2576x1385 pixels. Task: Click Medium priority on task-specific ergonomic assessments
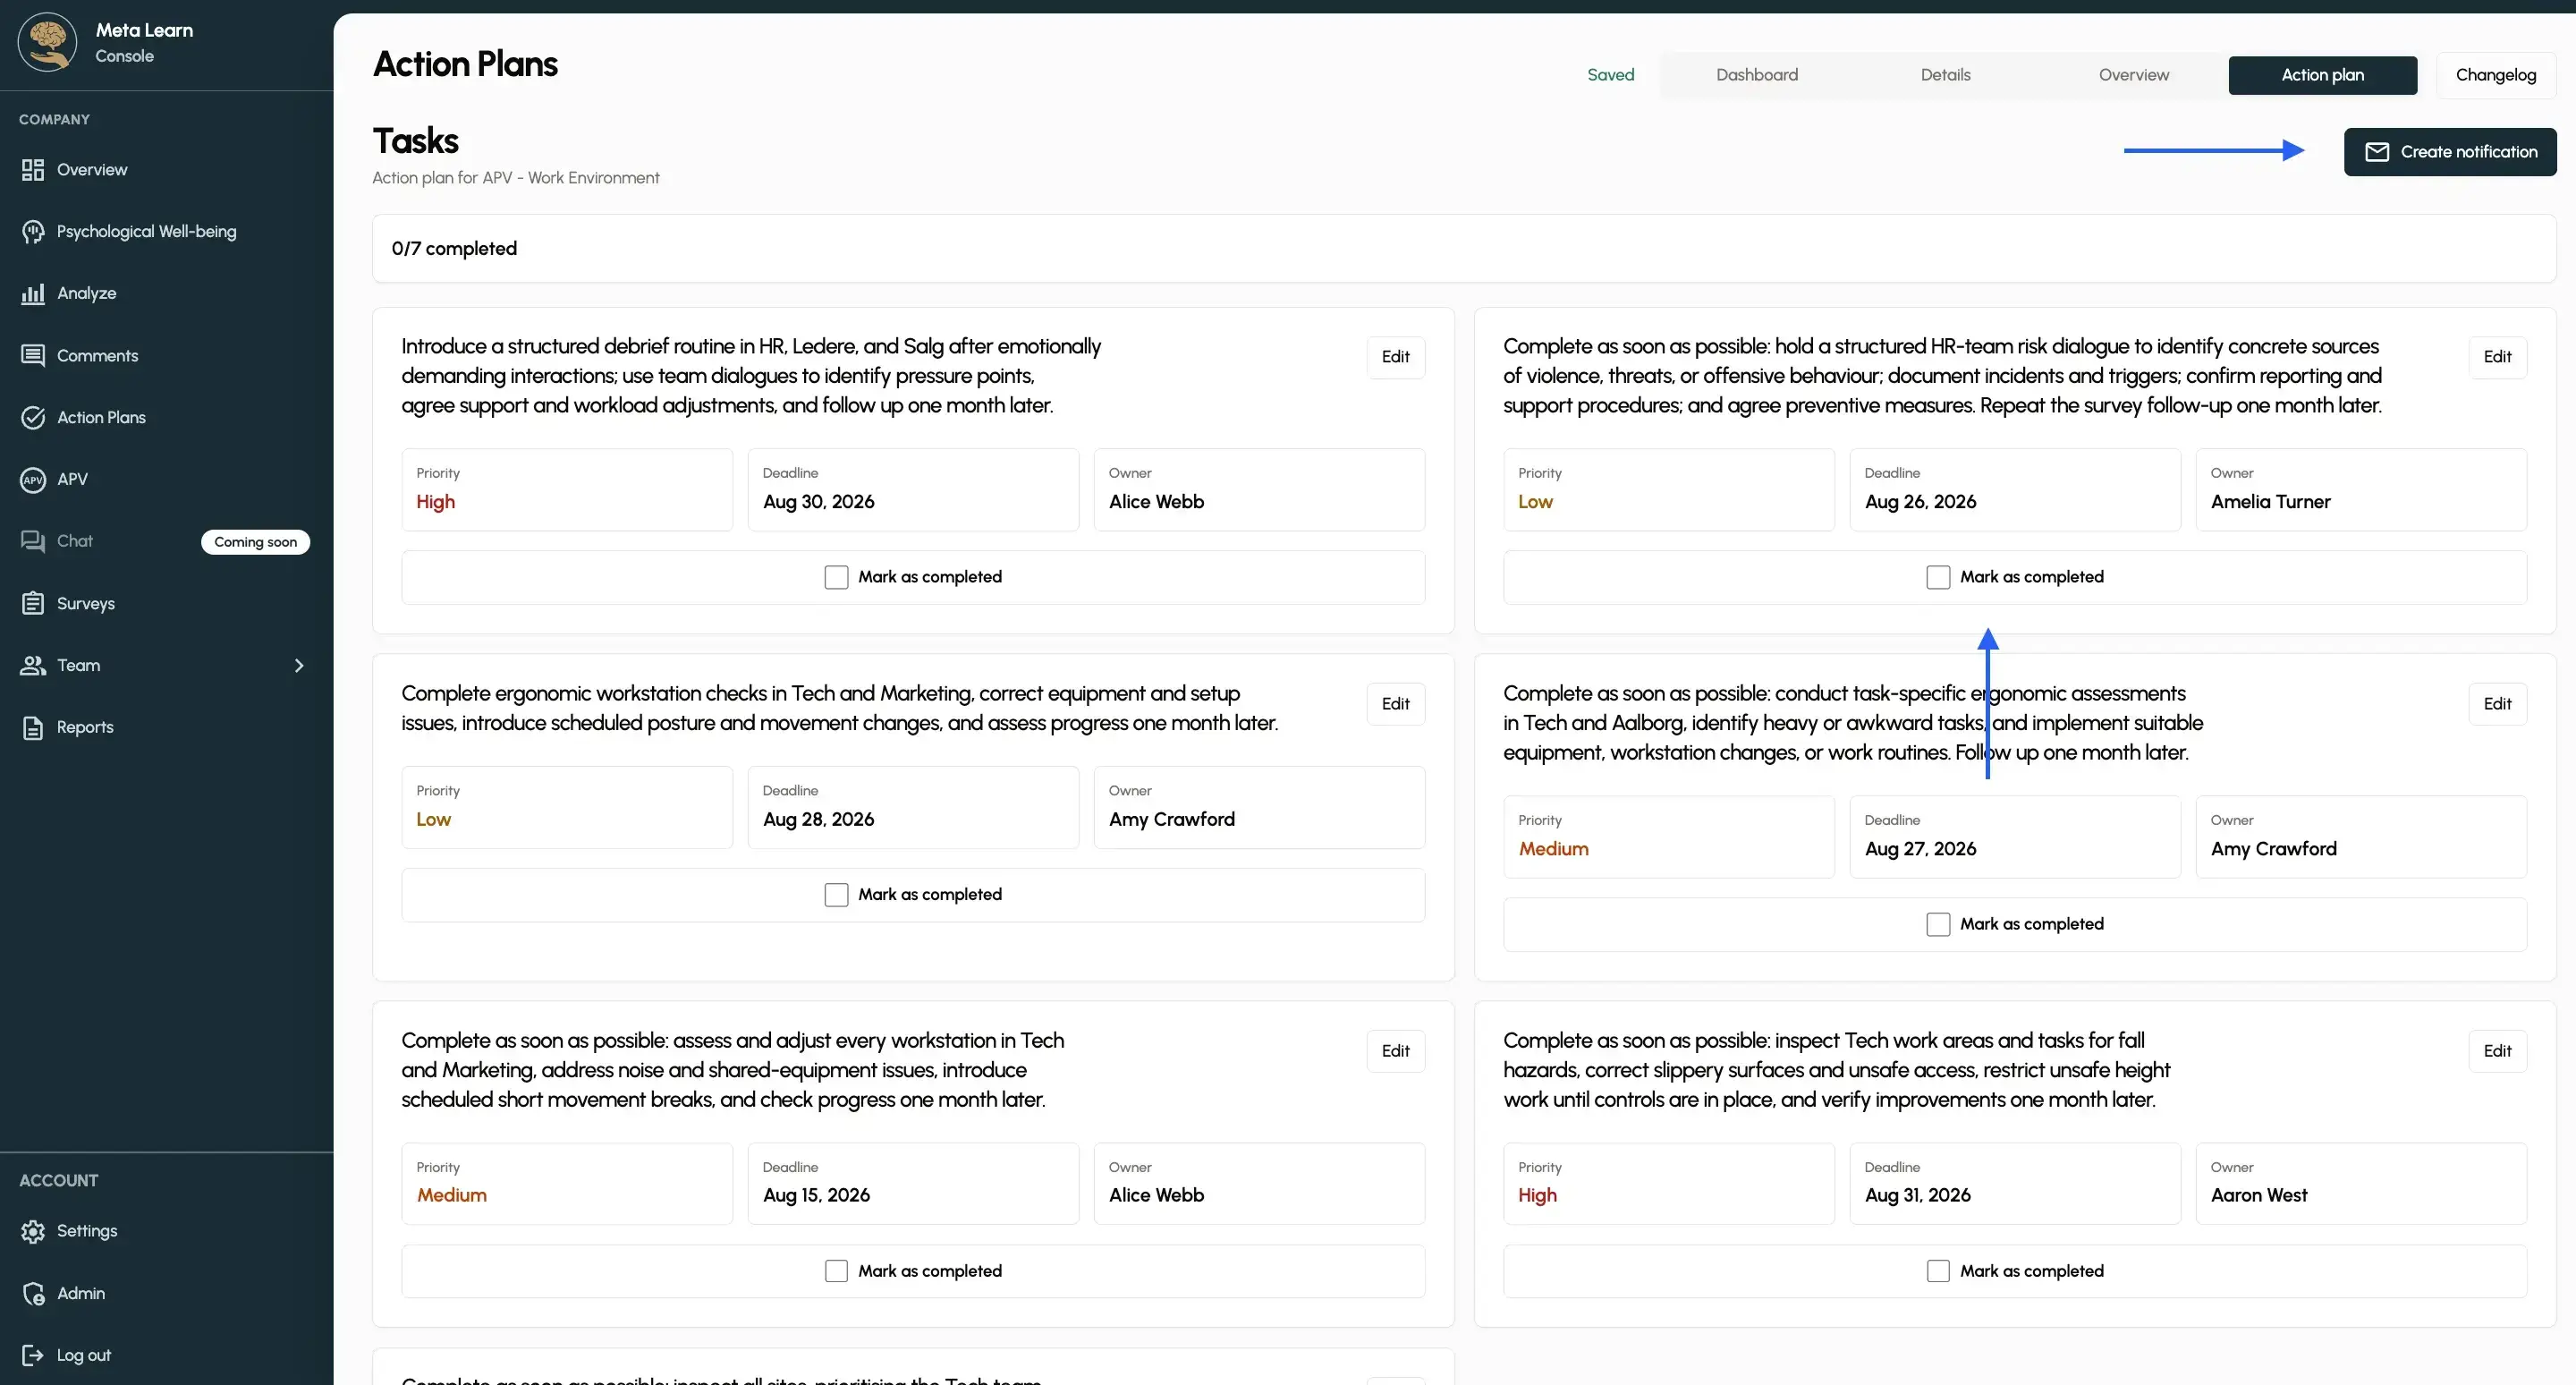(1669, 837)
